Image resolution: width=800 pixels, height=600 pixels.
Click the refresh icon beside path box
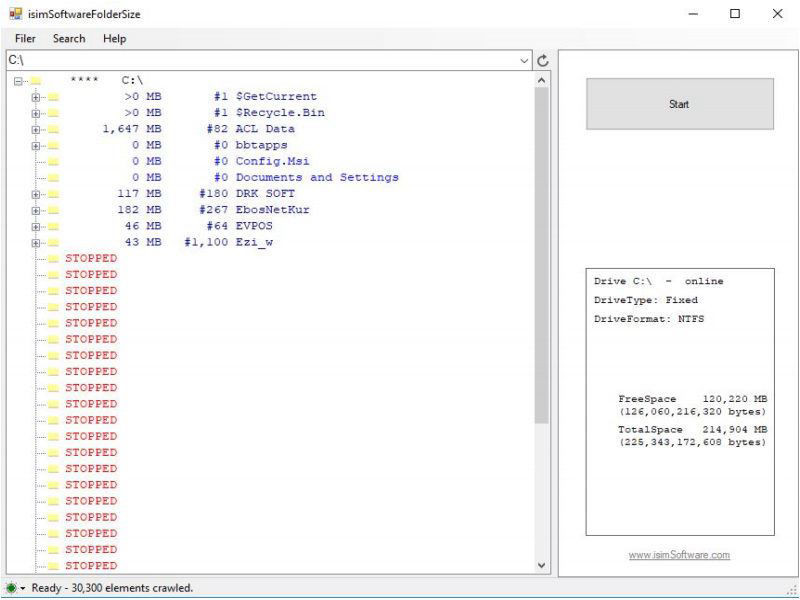pyautogui.click(x=543, y=61)
